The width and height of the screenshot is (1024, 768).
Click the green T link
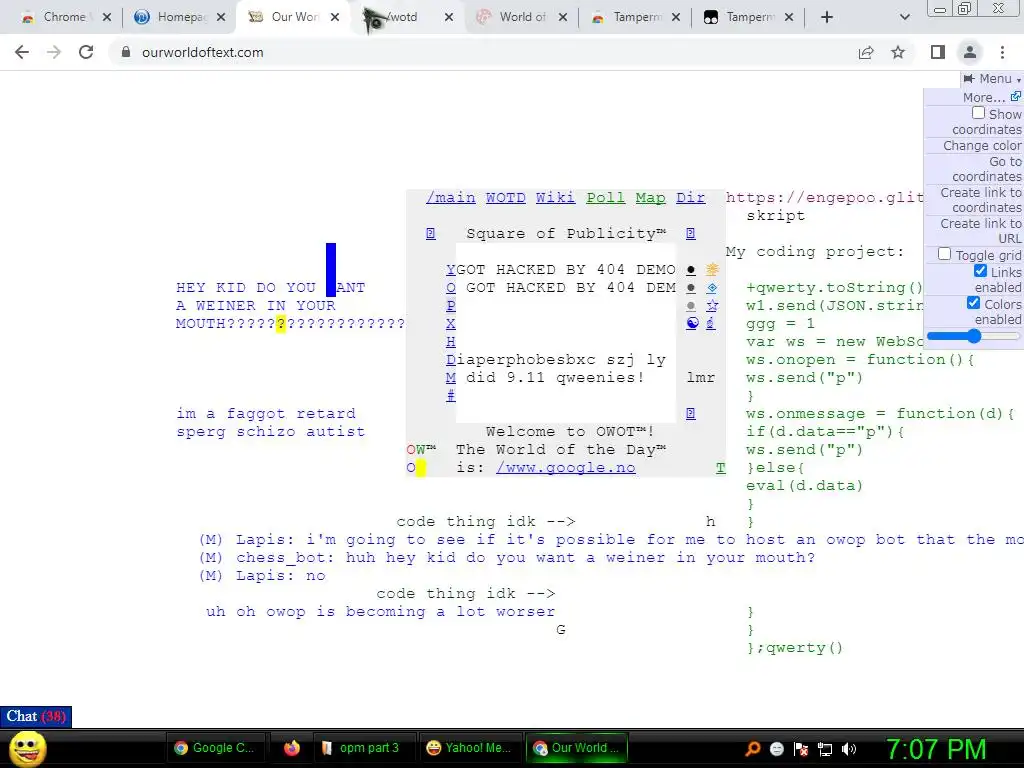pos(720,468)
